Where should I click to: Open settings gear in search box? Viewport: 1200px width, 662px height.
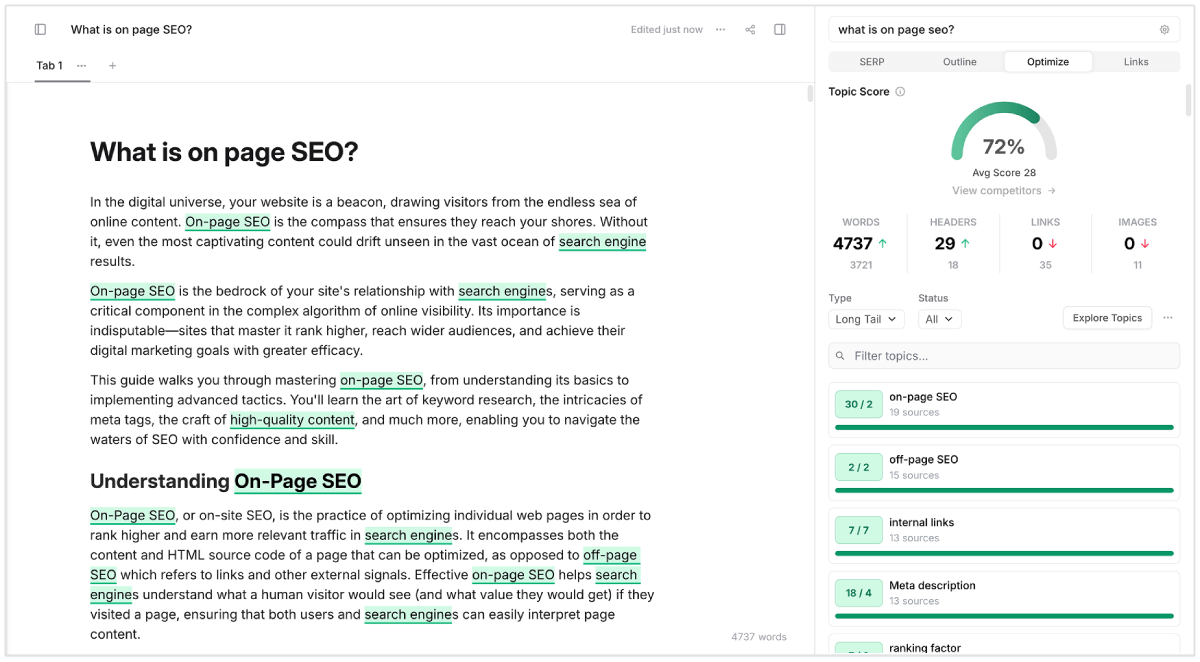(x=1164, y=30)
